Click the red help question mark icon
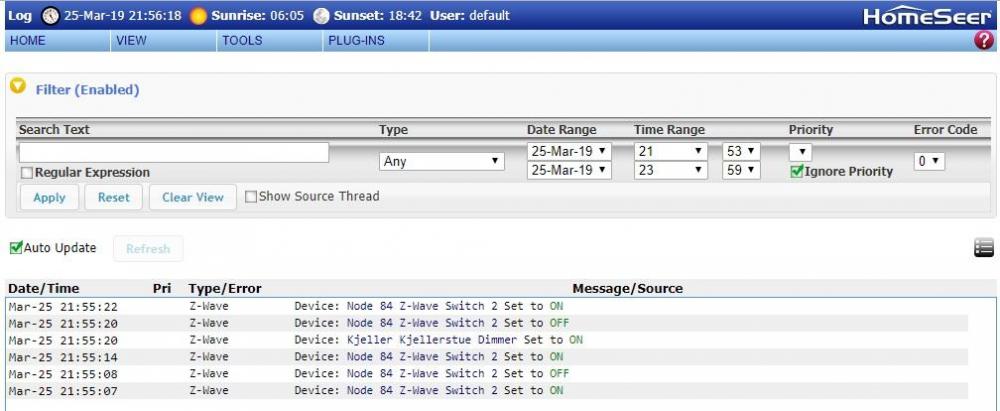The image size is (1000, 411). 984,41
